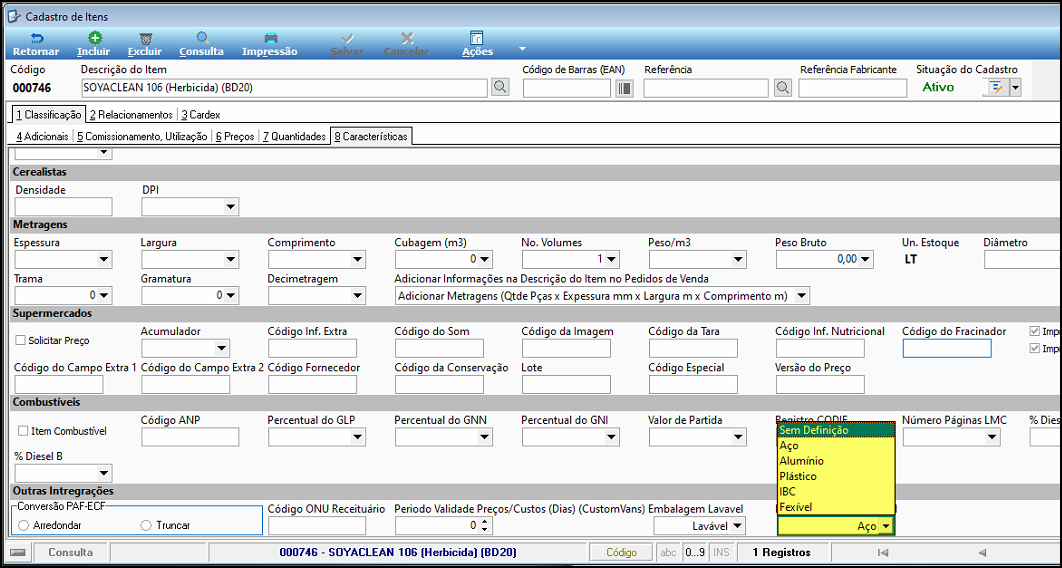Viewport: 1062px width, 568px height.
Task: Click the Retornar toolbar icon
Action: (x=36, y=39)
